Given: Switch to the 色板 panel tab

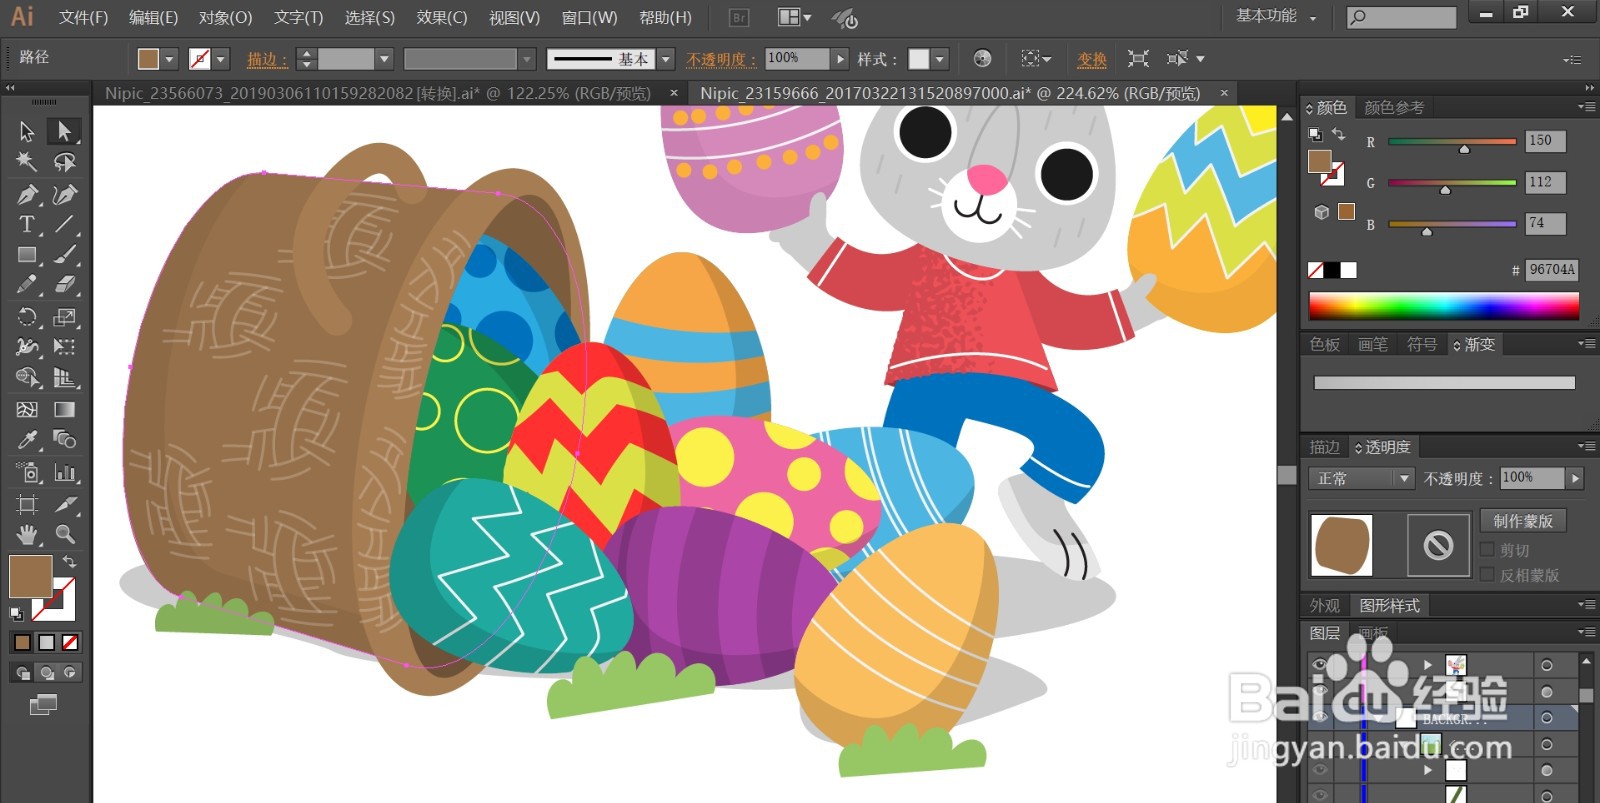Looking at the screenshot, I should point(1325,344).
